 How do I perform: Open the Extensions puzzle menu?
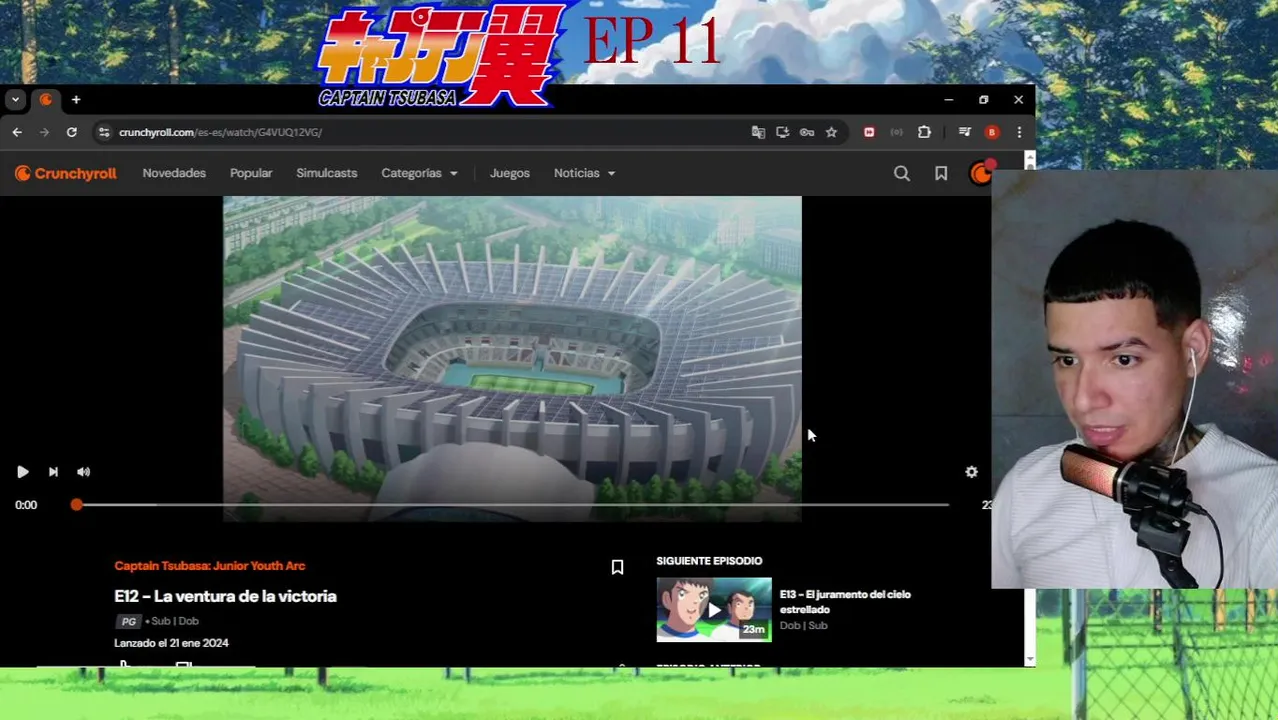click(924, 132)
